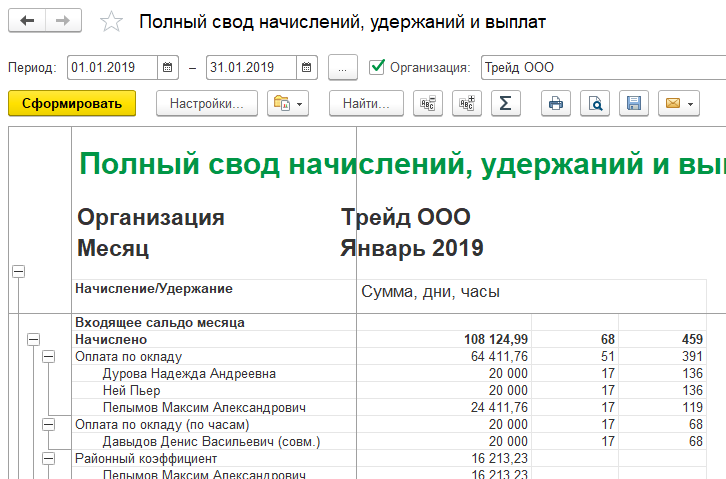Open period selection with ellipsis button
Screen dimensions: 726x479
click(343, 68)
